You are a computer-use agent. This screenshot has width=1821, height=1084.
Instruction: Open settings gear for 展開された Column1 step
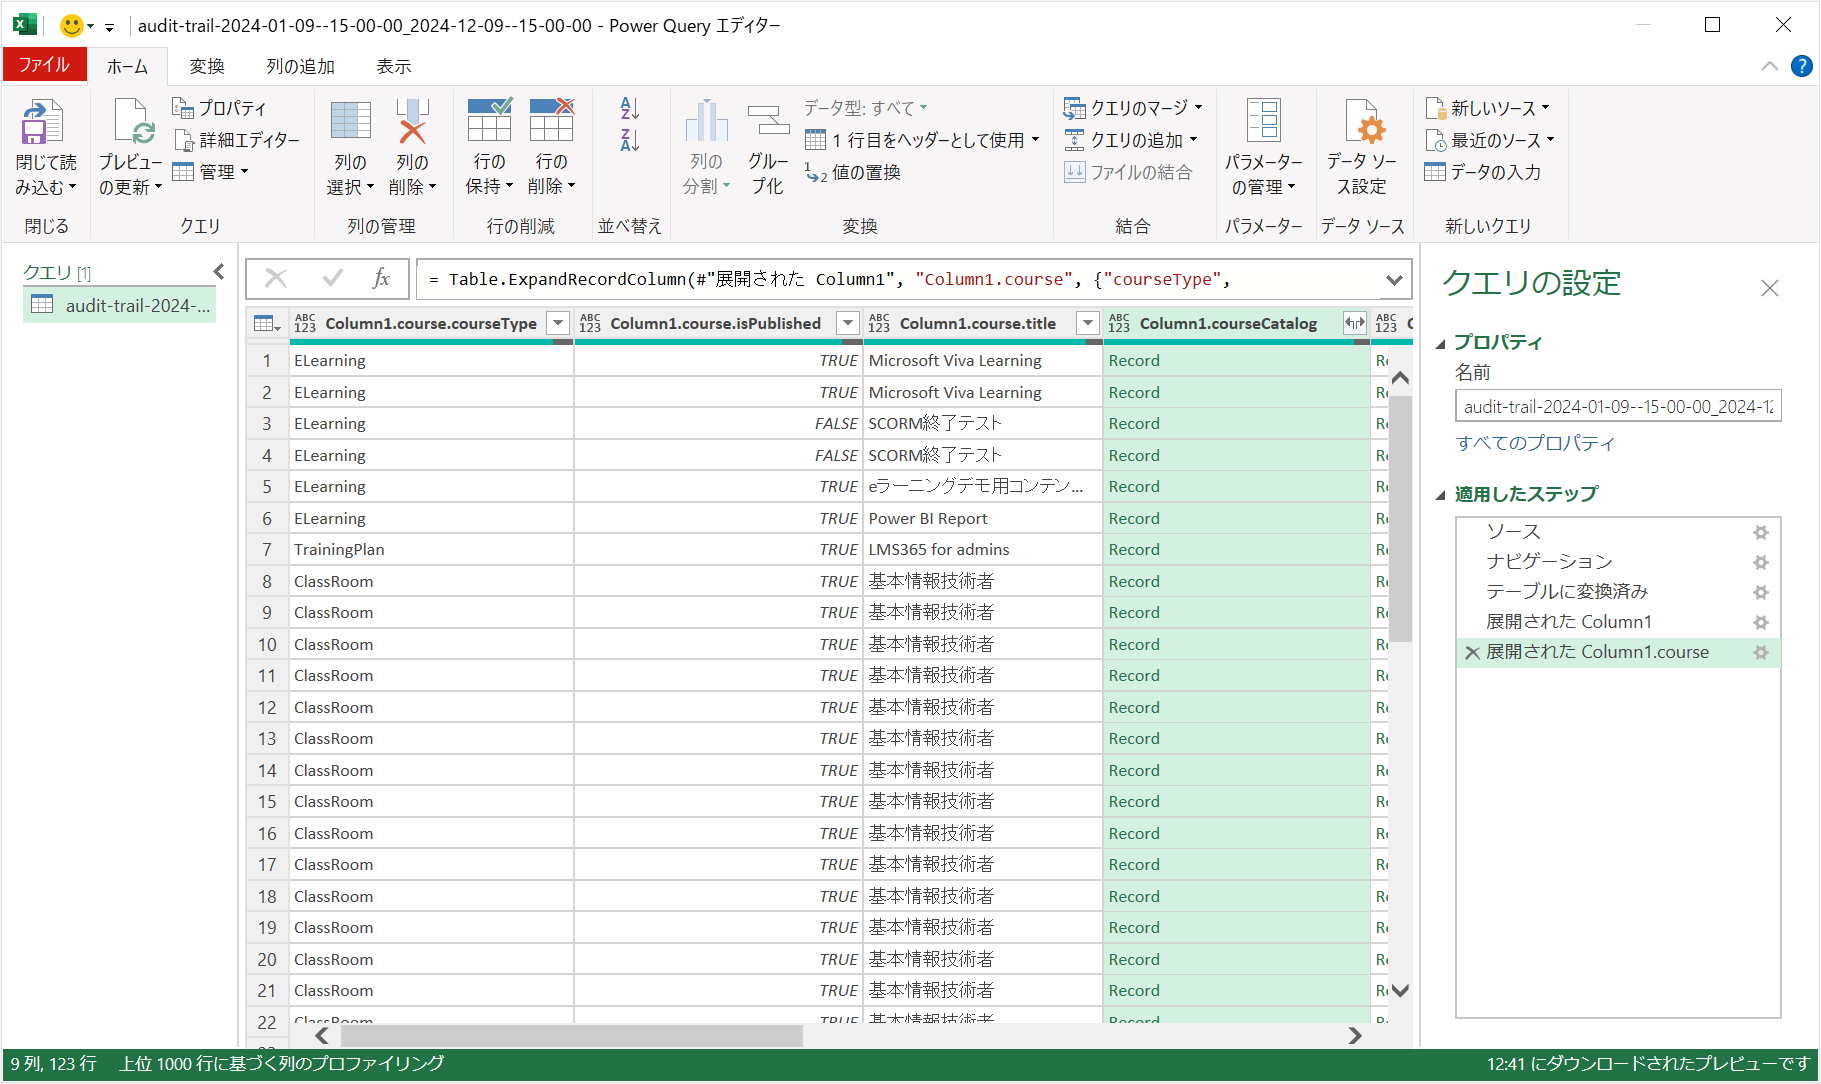(1761, 622)
